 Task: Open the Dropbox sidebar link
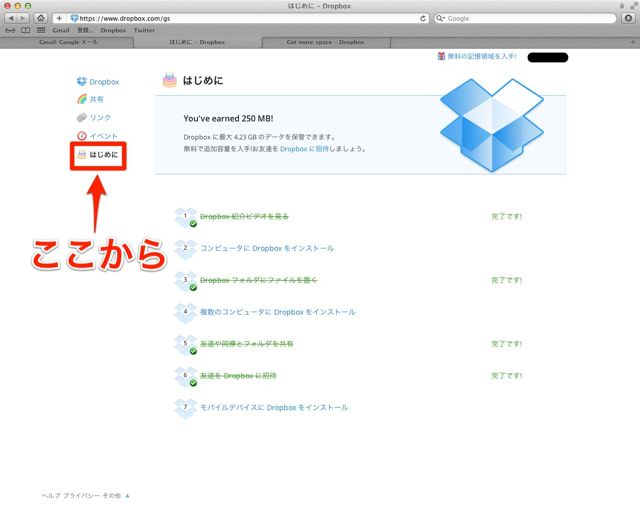pos(104,82)
